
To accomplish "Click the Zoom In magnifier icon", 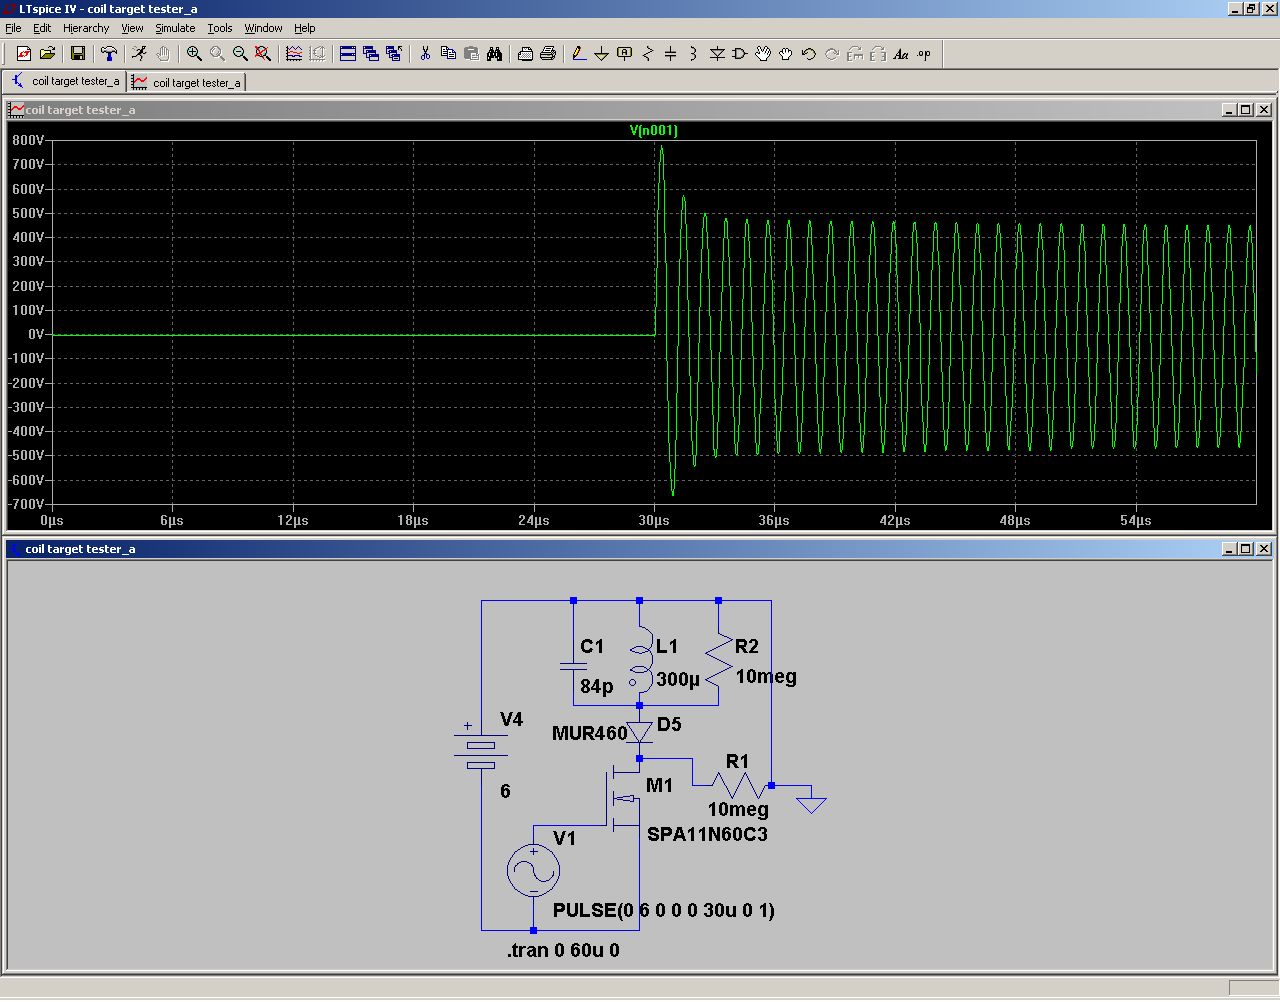I will click(x=194, y=54).
